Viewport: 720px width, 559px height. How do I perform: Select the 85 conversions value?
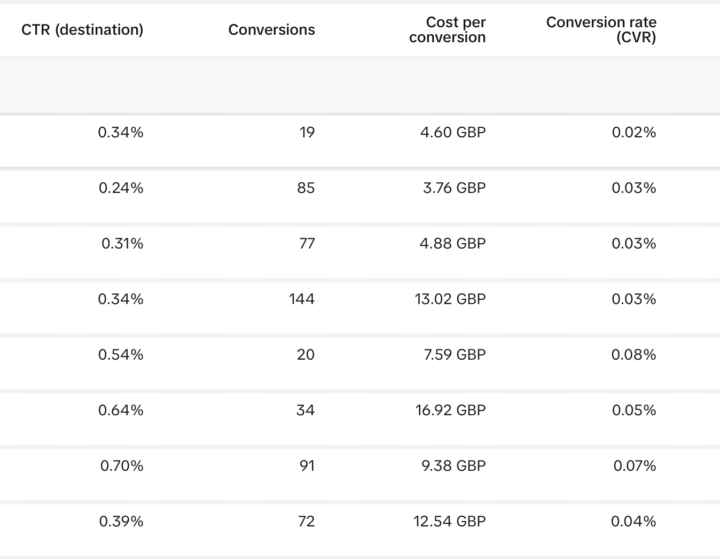click(x=306, y=188)
